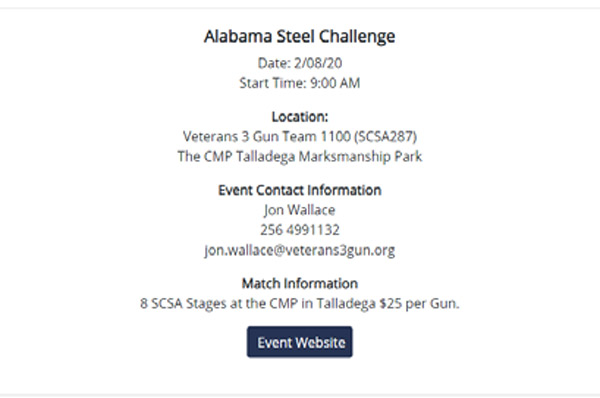Screen dimensions: 600x398
Task: Open the Event Website button
Action: tap(300, 342)
